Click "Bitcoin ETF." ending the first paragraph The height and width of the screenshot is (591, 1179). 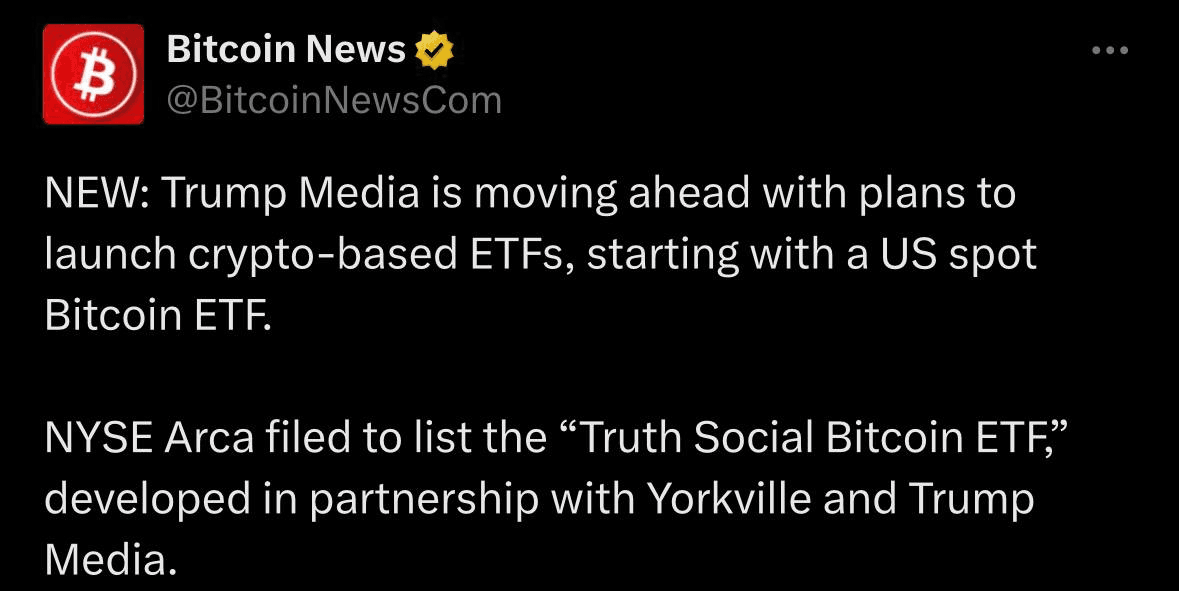(158, 317)
